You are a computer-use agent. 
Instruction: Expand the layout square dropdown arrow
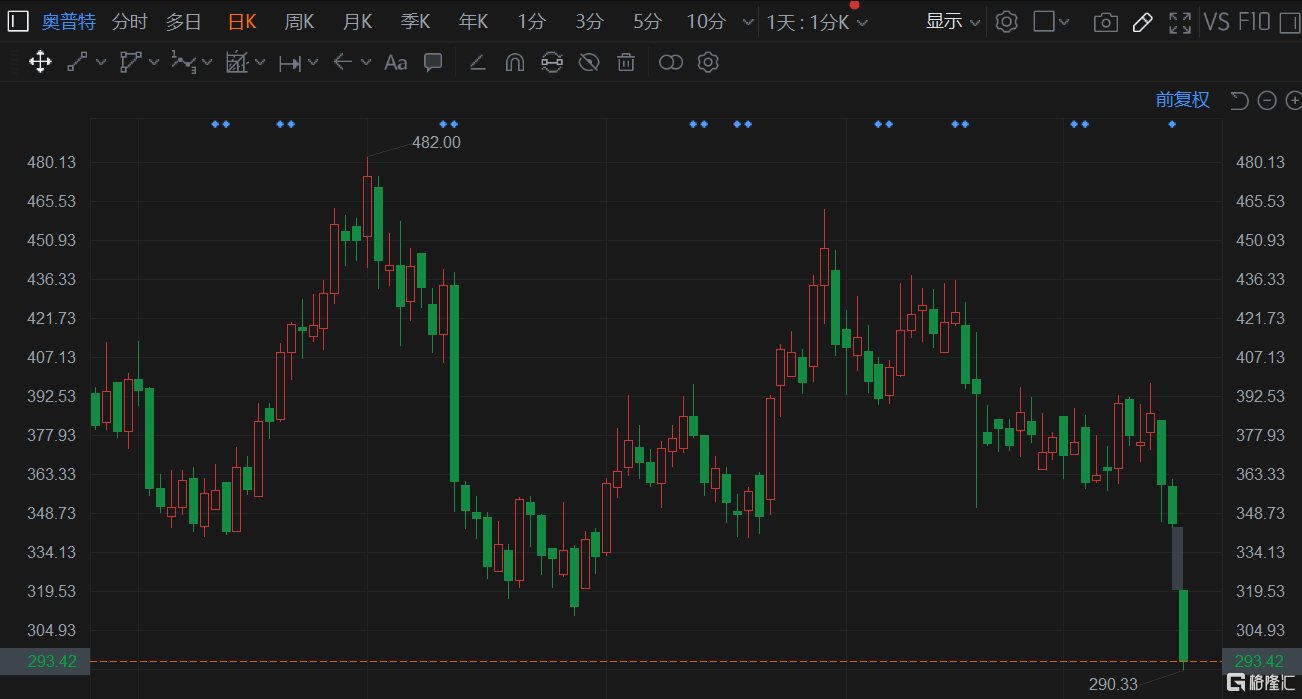click(x=1064, y=22)
